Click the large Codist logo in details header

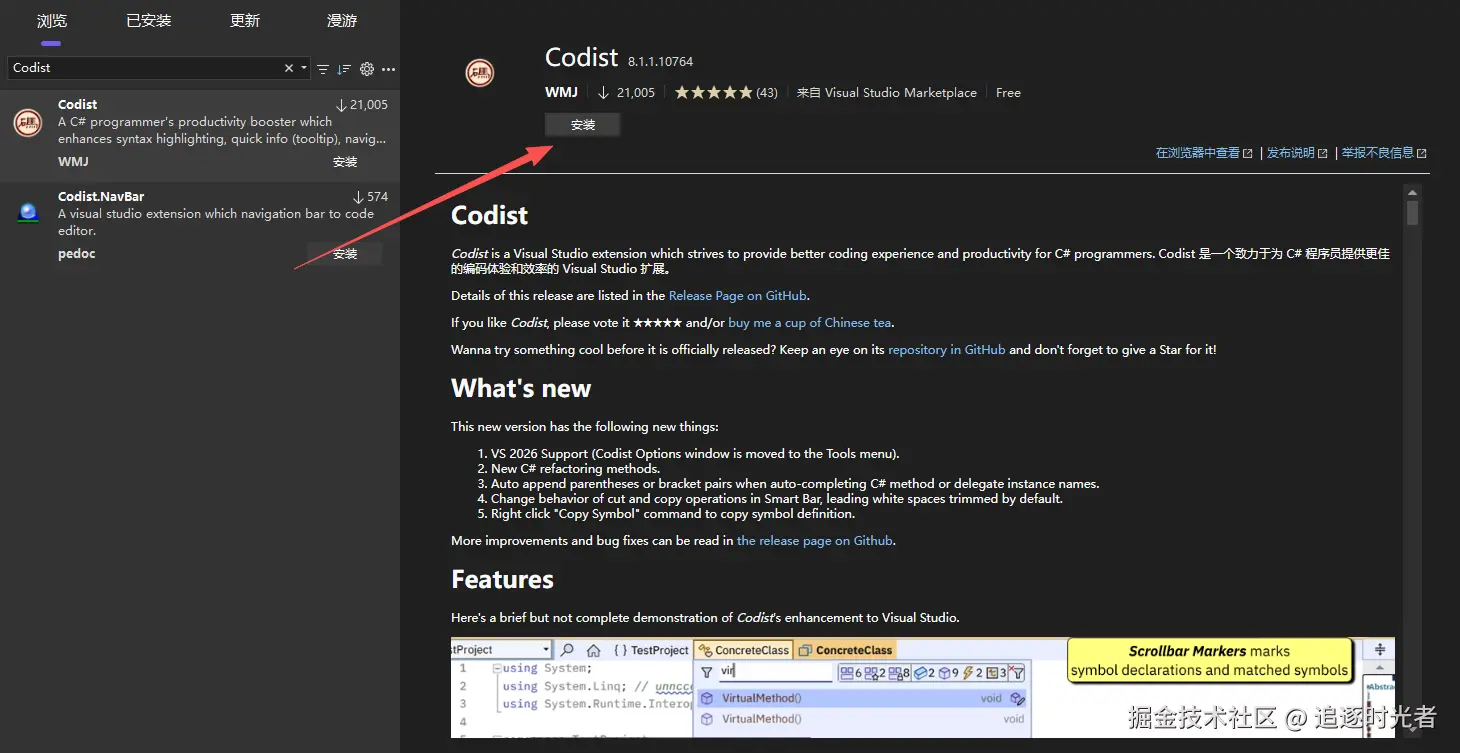[480, 72]
